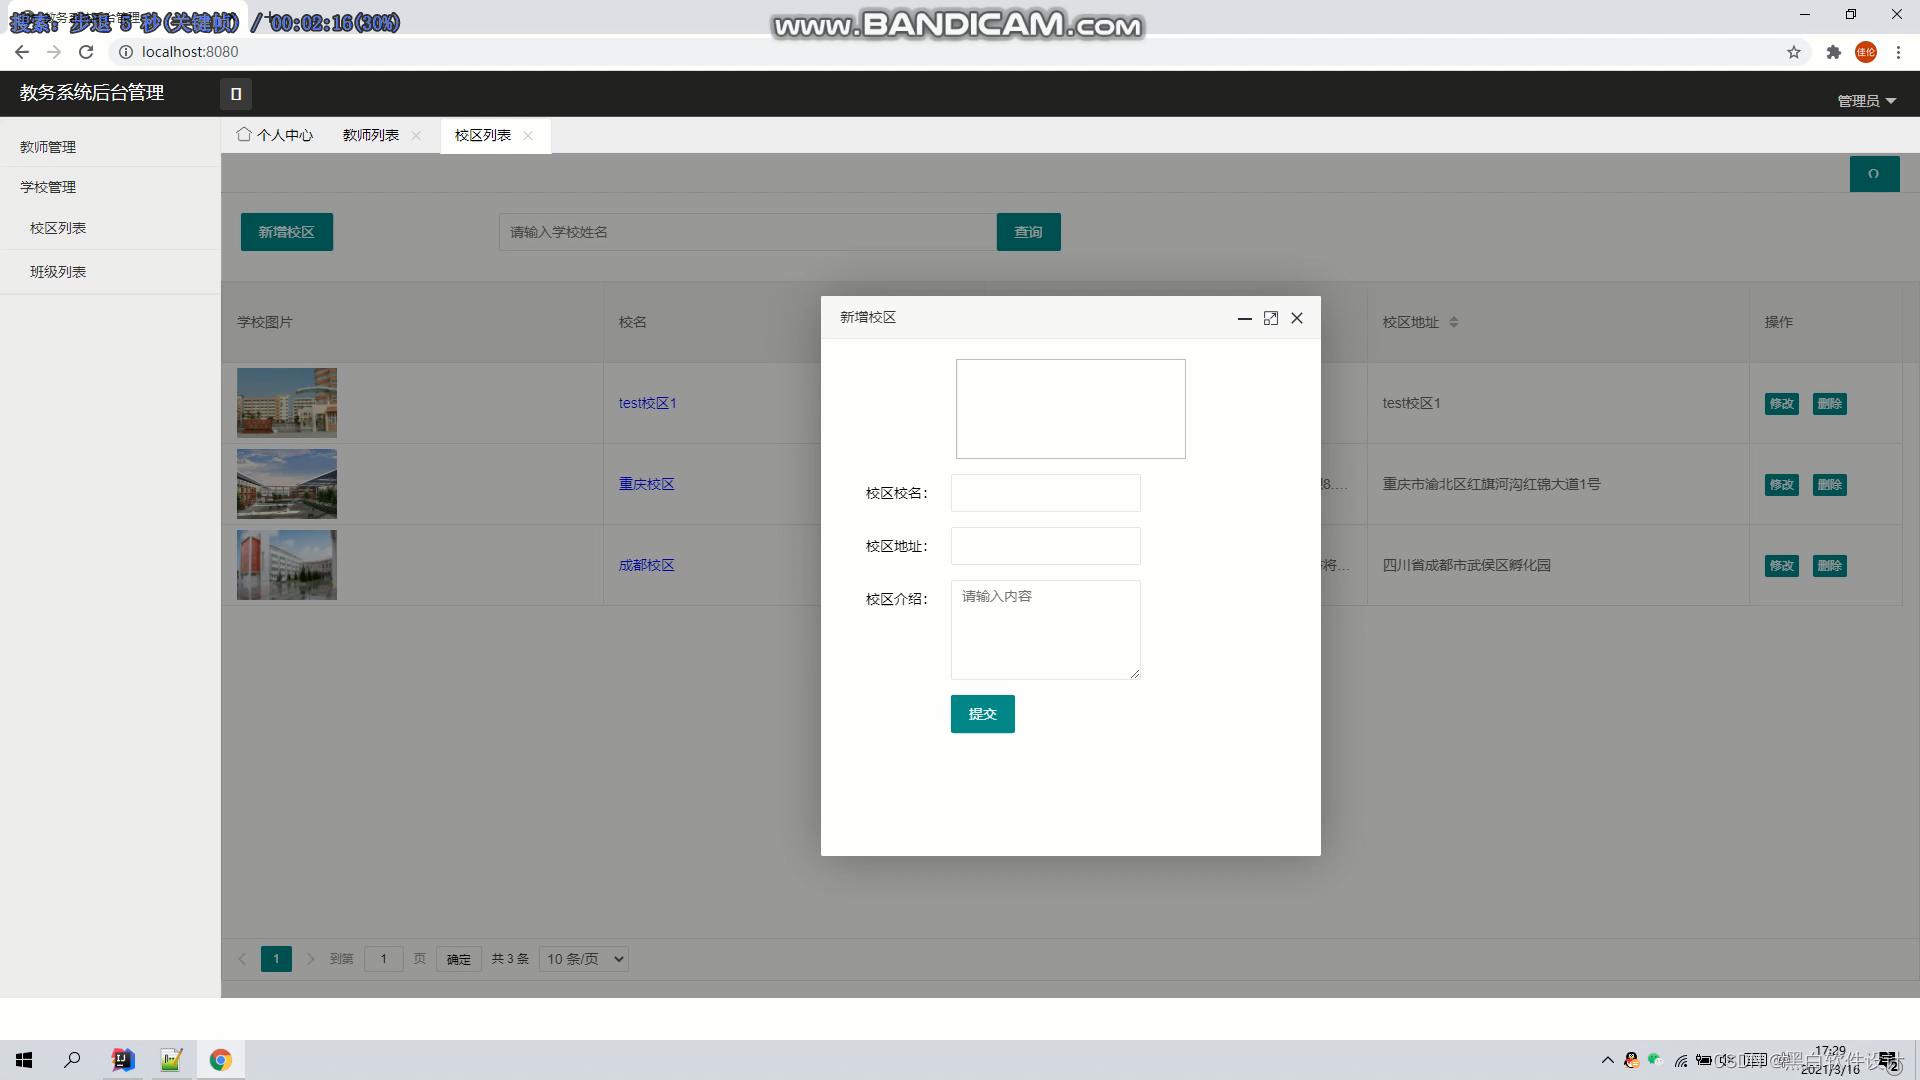Click the 校区校名 input field
Image resolution: width=1920 pixels, height=1080 pixels.
pyautogui.click(x=1045, y=493)
